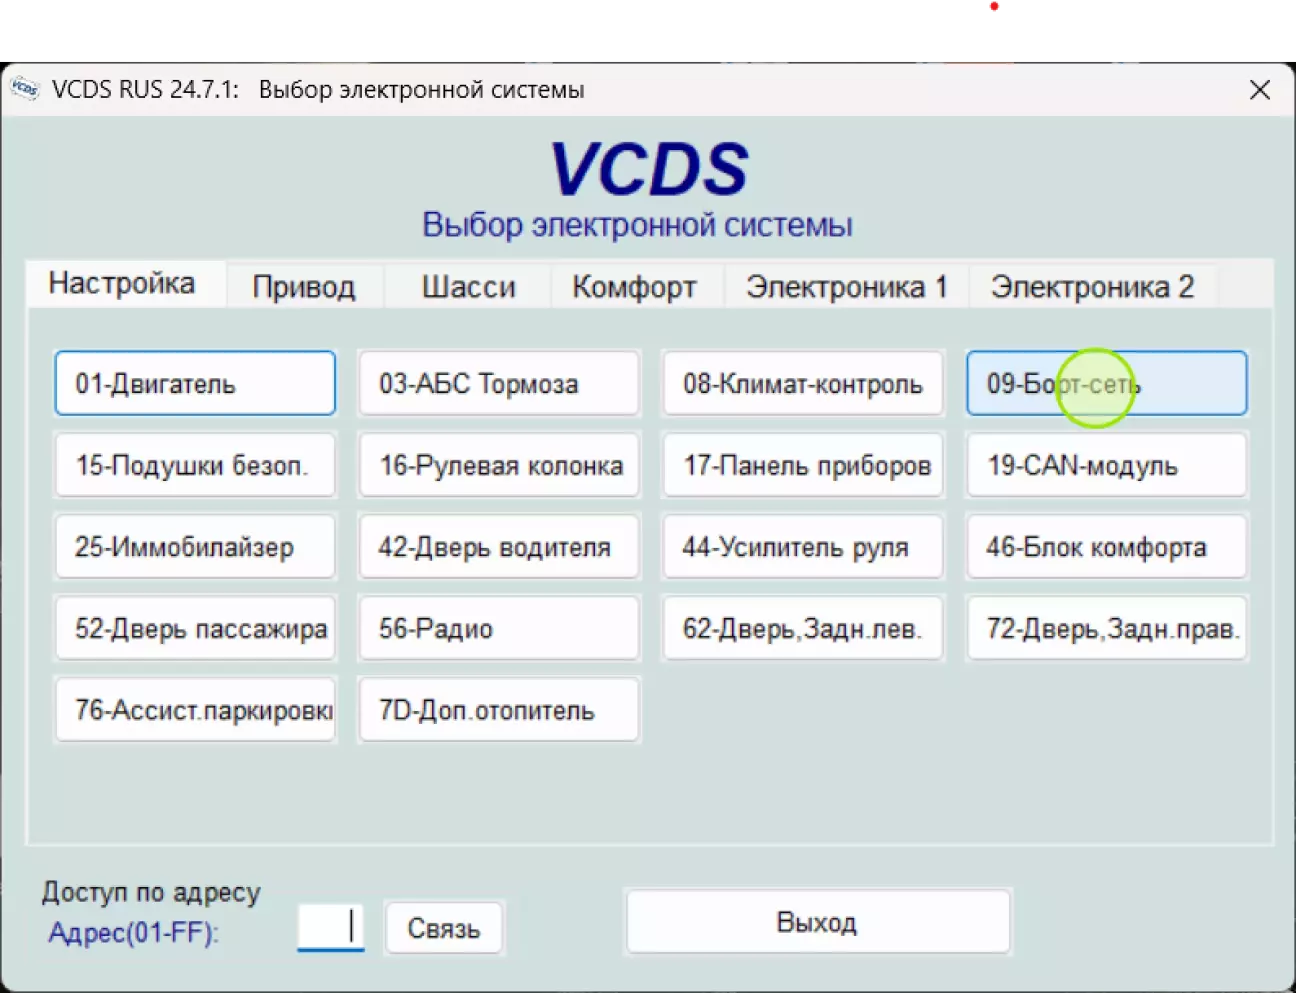Open 72-Дверь,Задн.прав. module
The height and width of the screenshot is (993, 1296).
coord(1107,629)
